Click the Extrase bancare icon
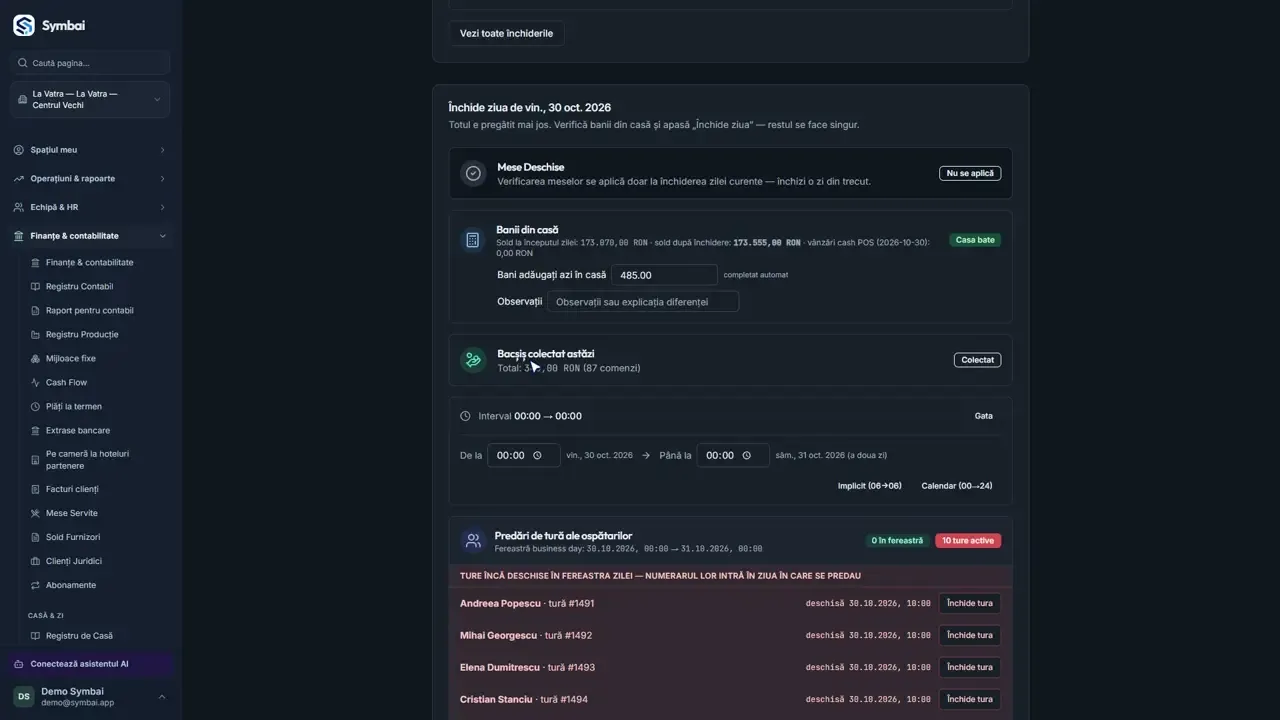Viewport: 1280px width, 720px height. [x=36, y=431]
